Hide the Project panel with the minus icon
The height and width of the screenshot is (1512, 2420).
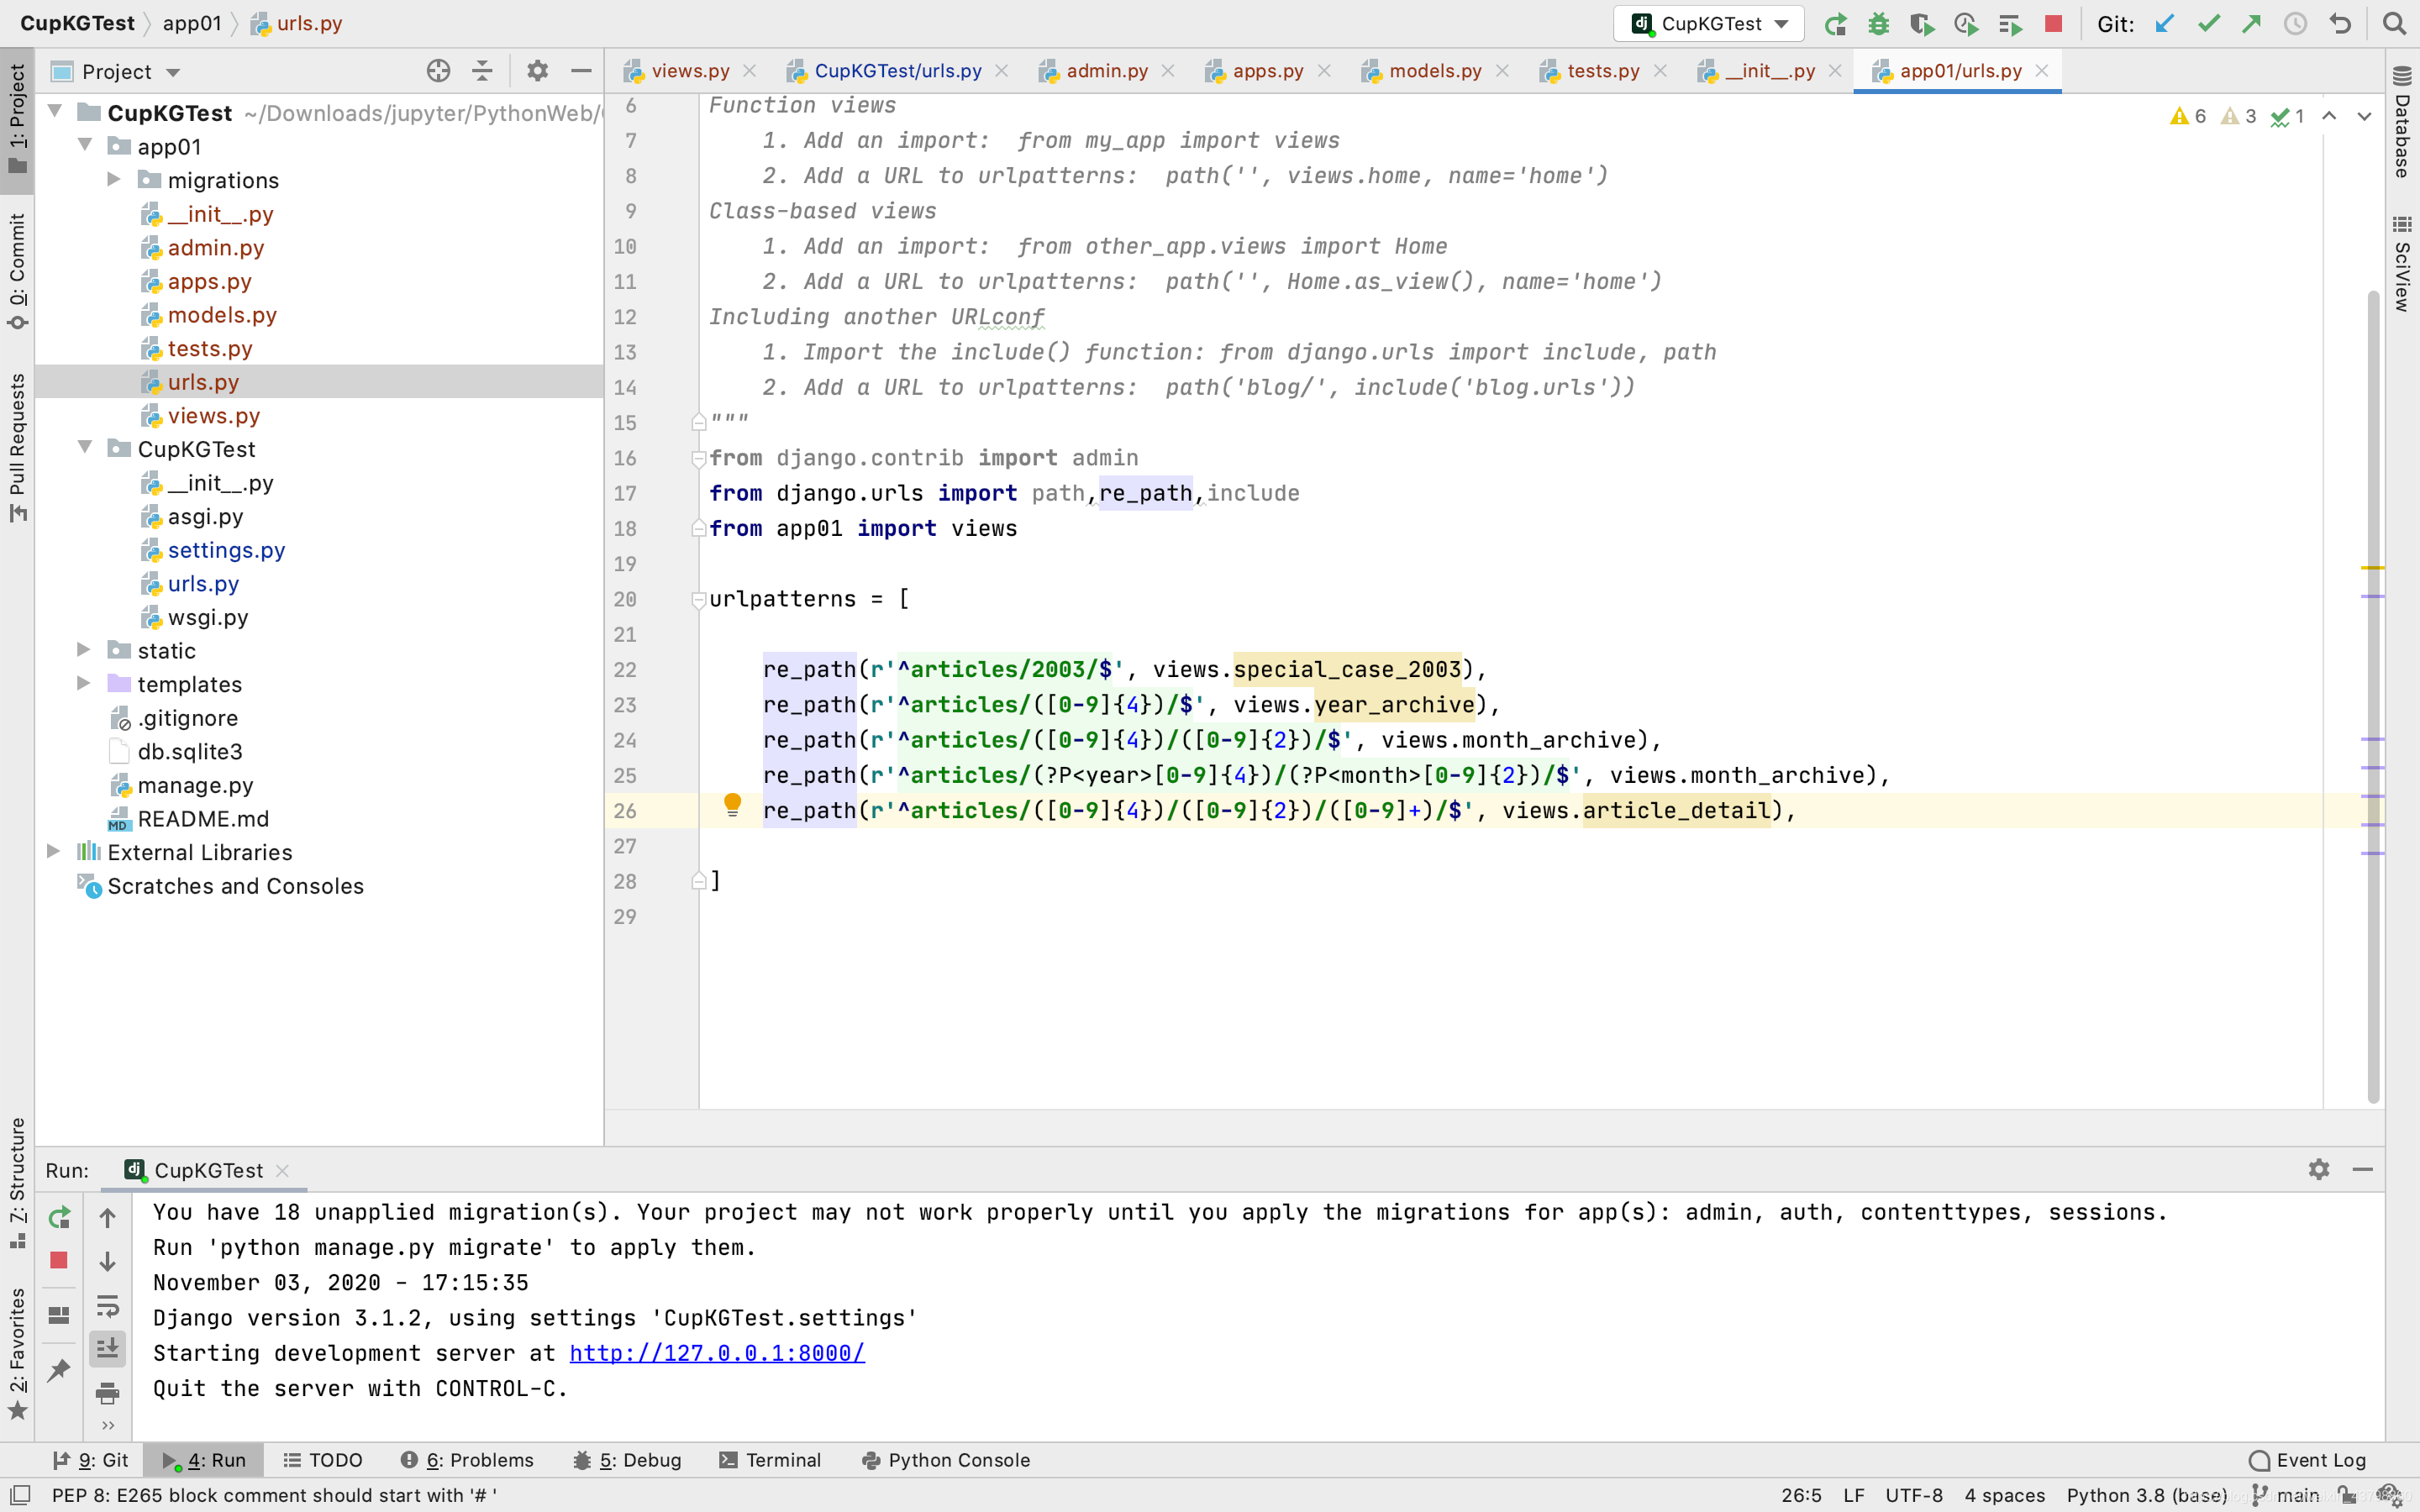pos(581,71)
